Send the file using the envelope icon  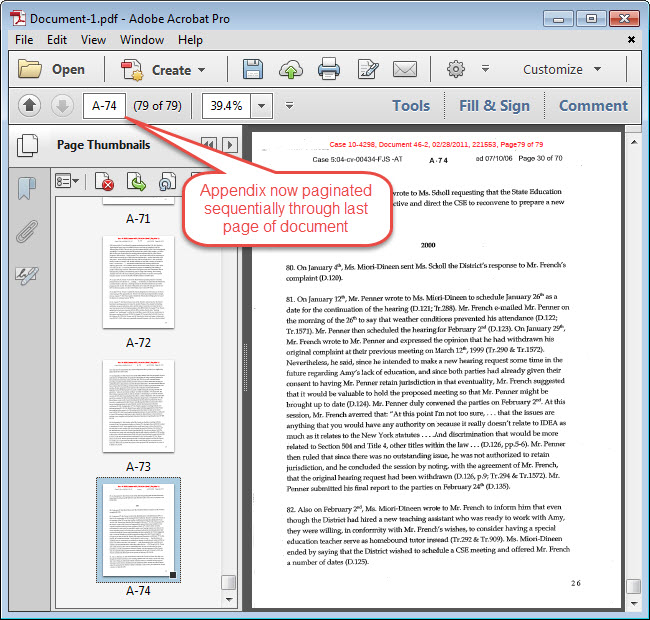tap(404, 70)
